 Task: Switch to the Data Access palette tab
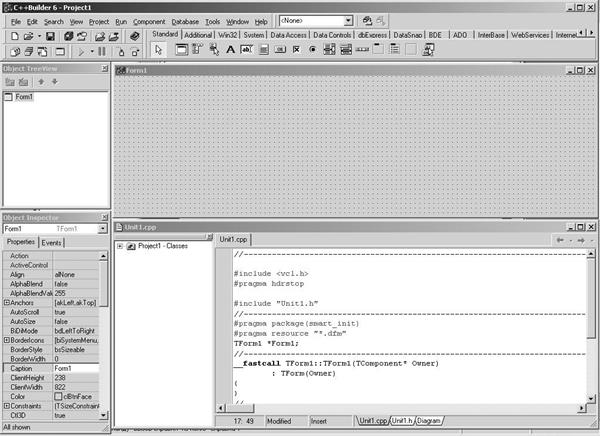click(289, 34)
